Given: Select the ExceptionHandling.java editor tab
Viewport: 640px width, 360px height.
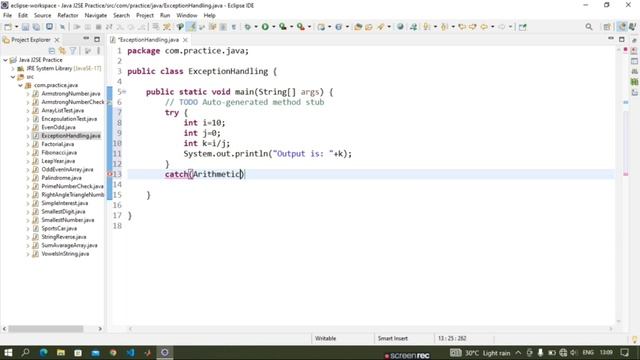Looking at the screenshot, I should [149, 40].
